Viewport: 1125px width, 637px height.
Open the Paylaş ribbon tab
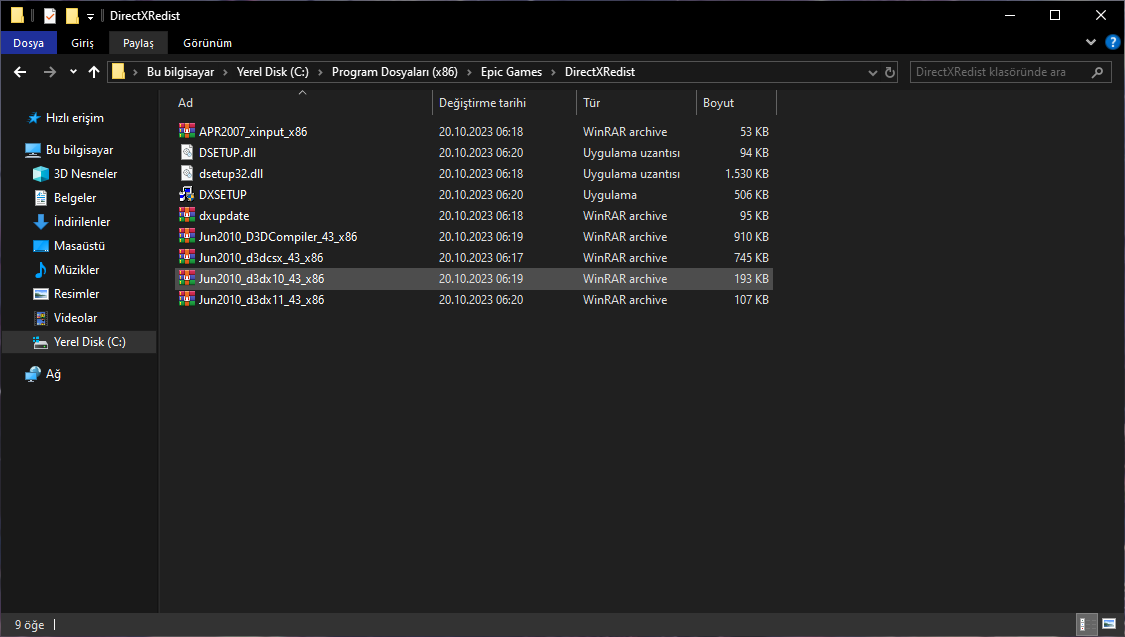pos(138,43)
